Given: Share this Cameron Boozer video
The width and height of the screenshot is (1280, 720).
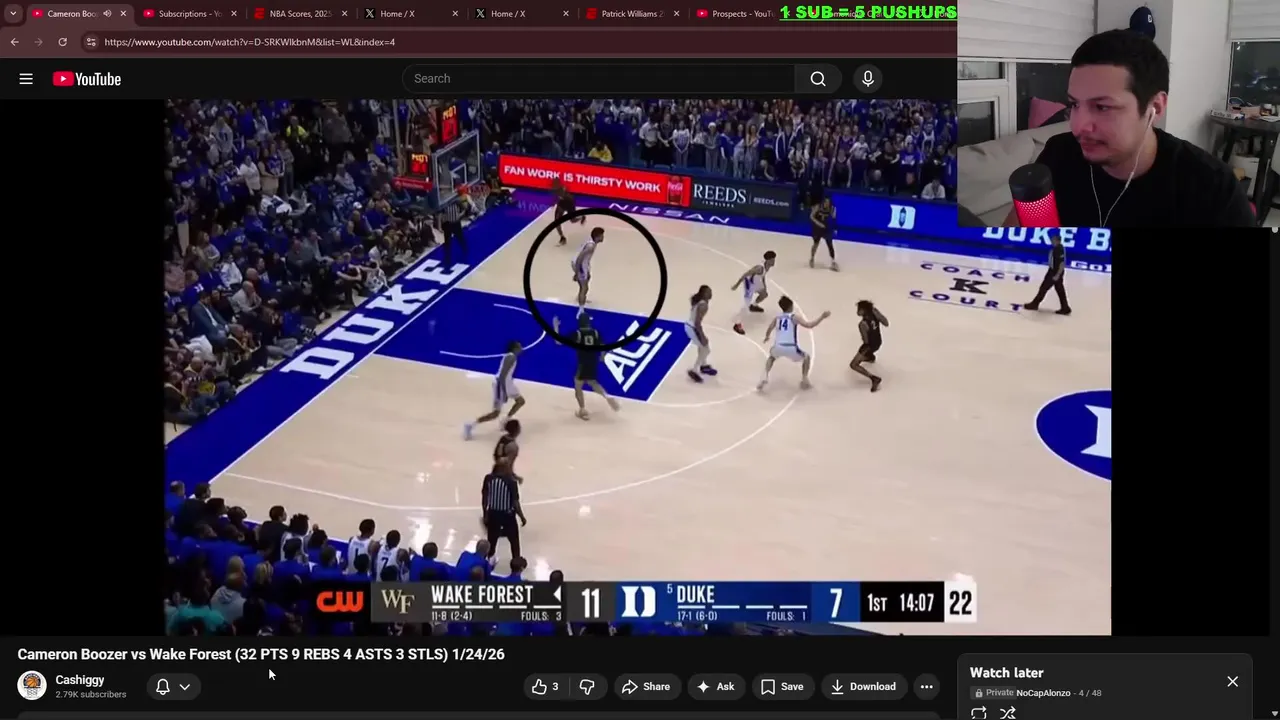Looking at the screenshot, I should pos(646,686).
